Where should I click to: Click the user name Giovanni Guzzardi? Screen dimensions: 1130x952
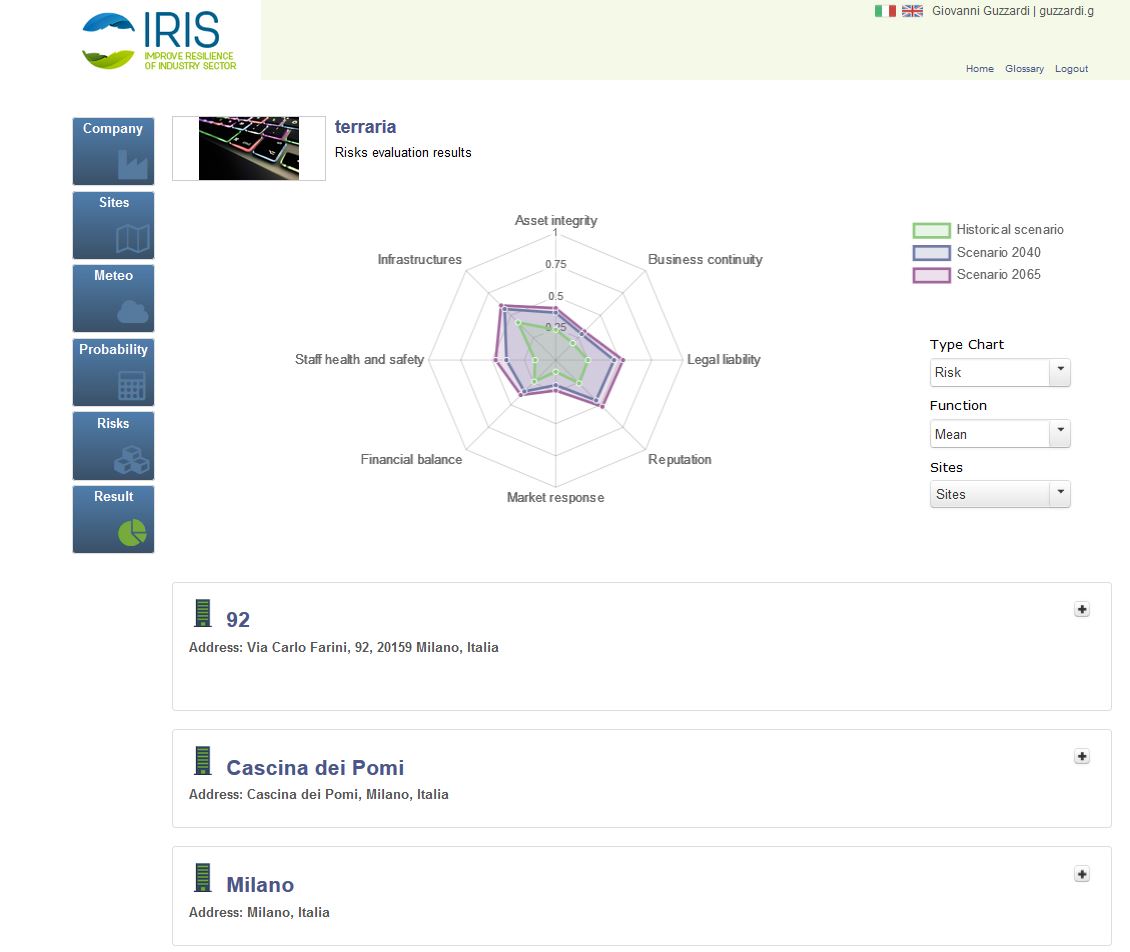tap(980, 11)
